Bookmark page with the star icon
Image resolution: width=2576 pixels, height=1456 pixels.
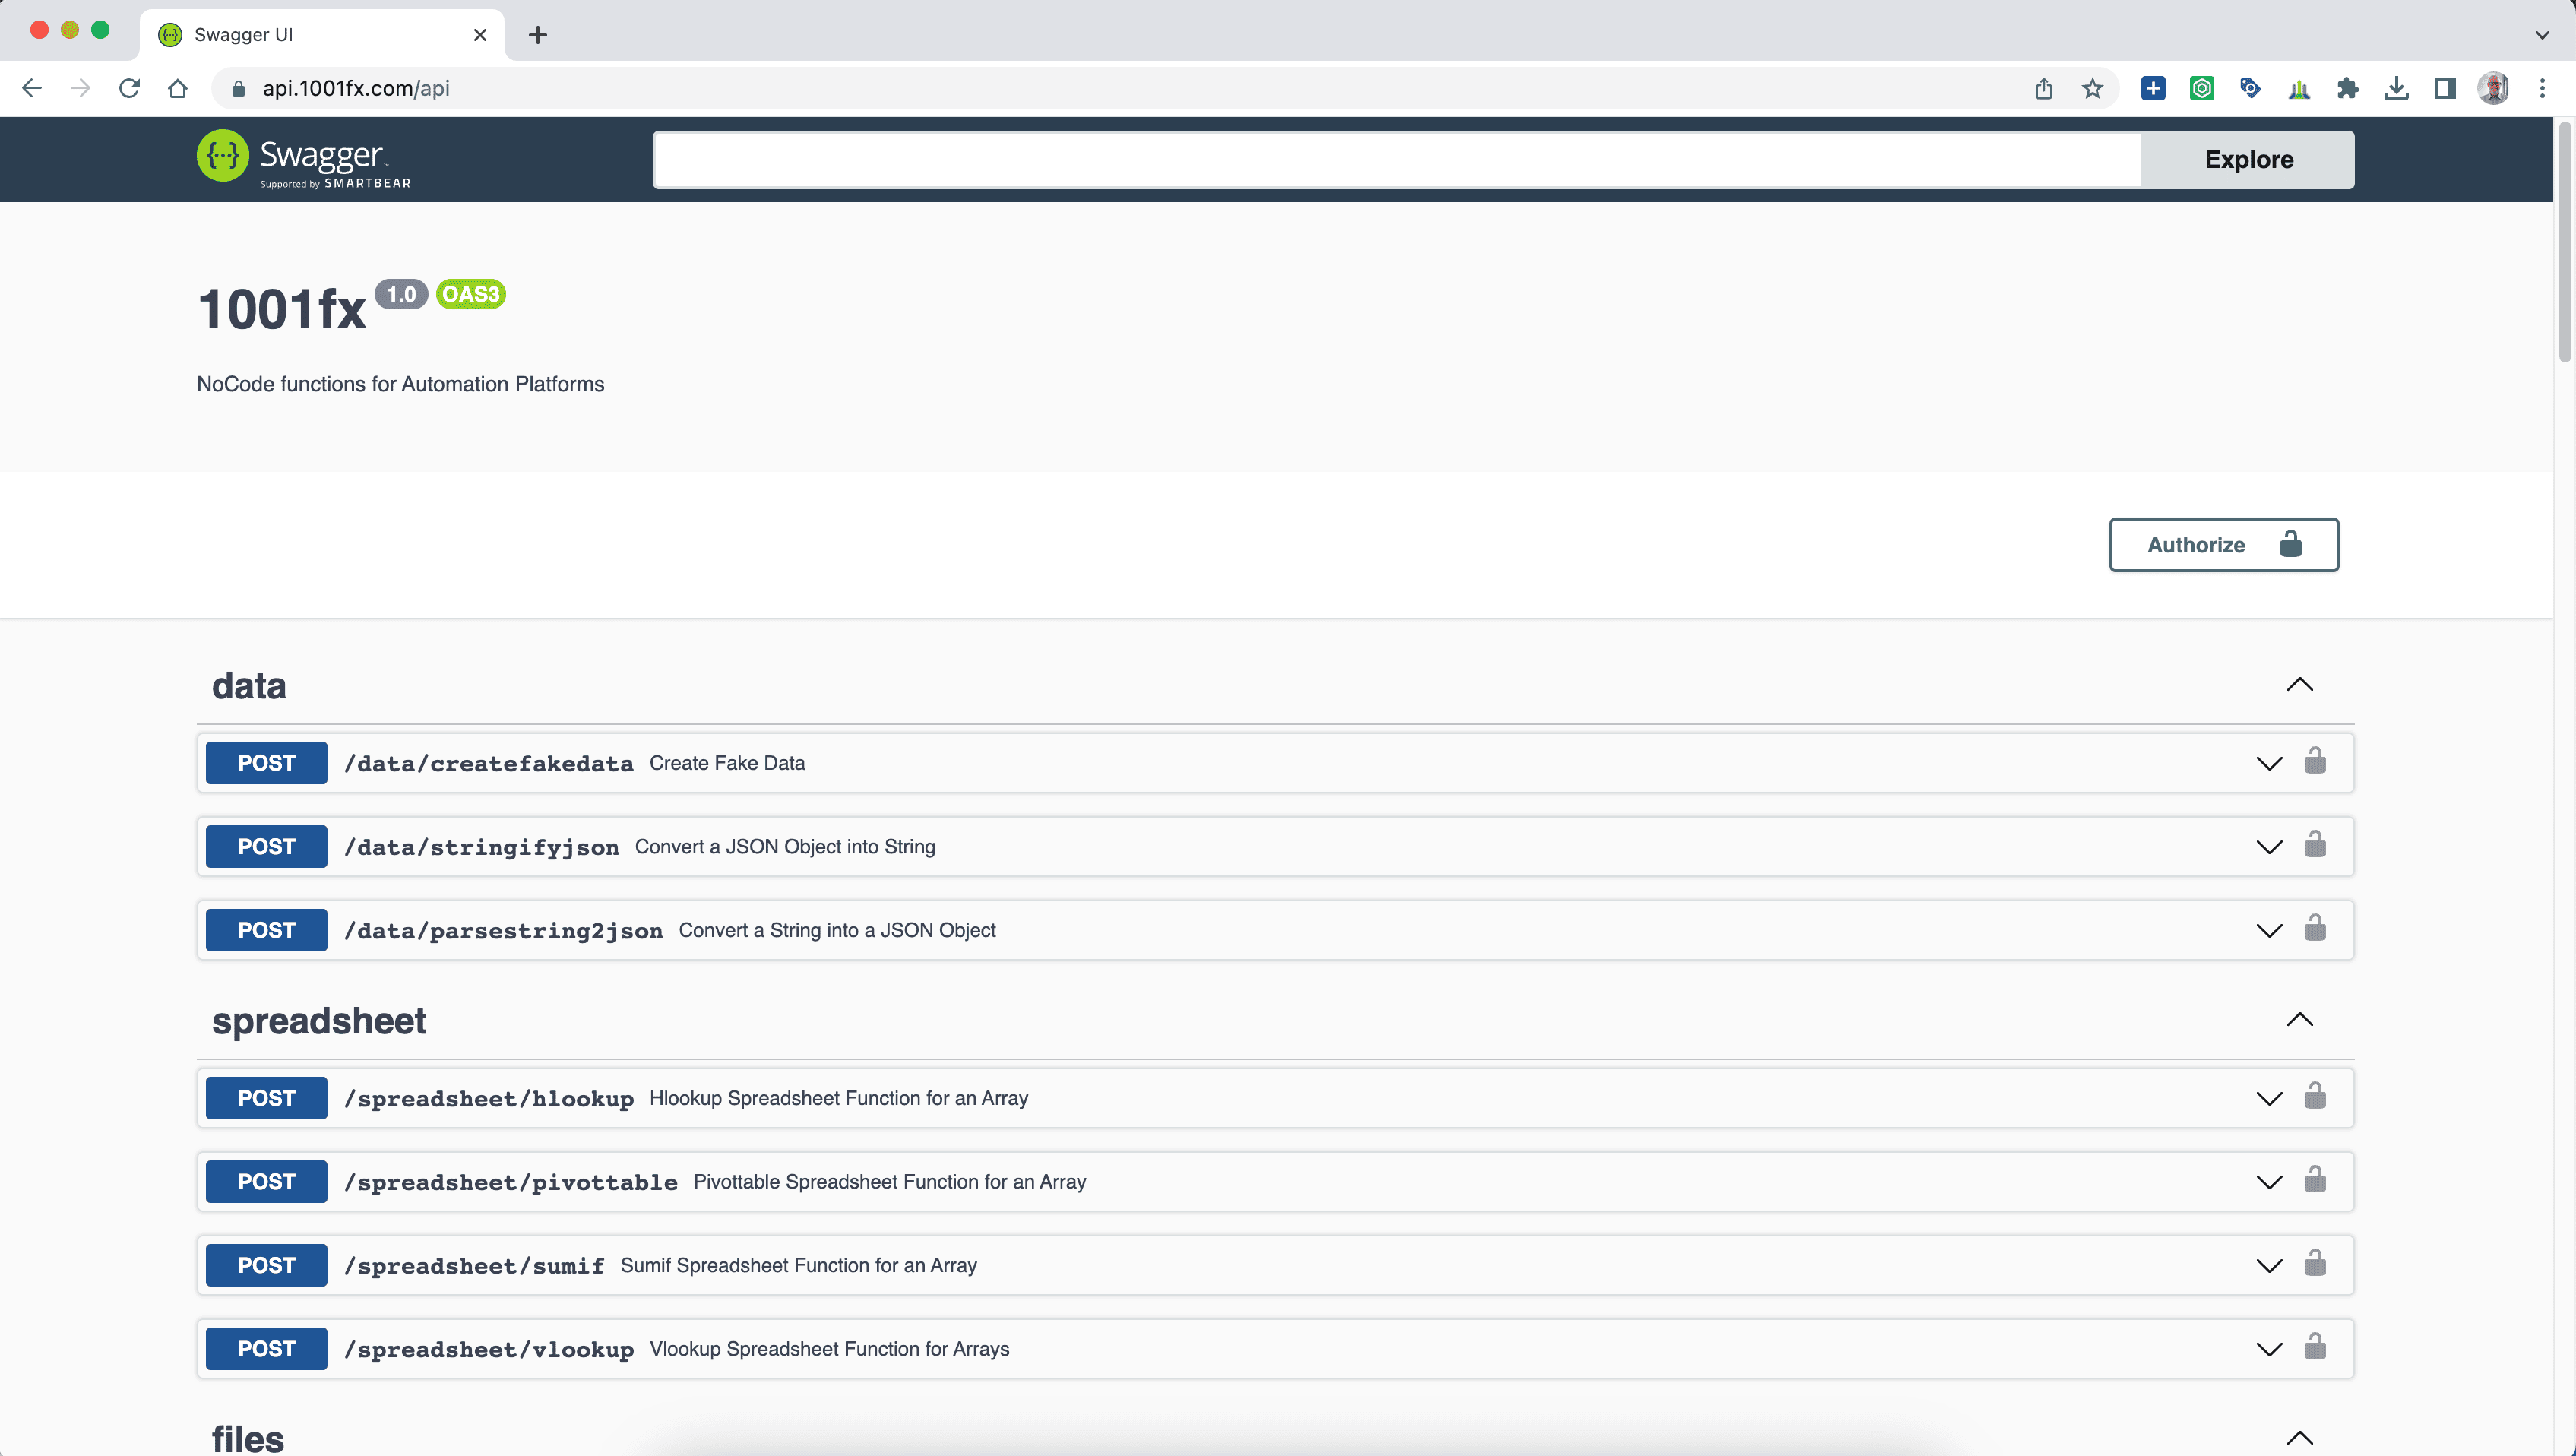click(x=2092, y=89)
